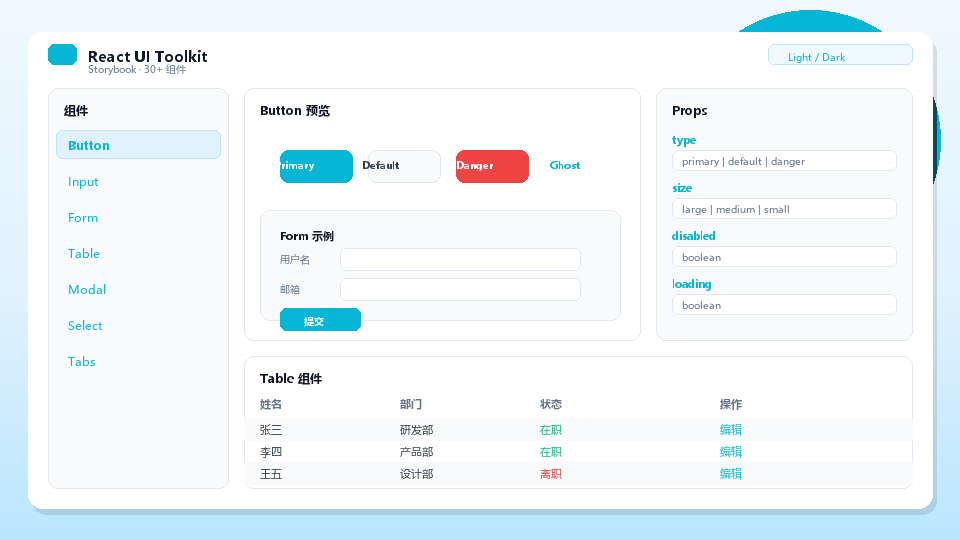Click the size prop field
This screenshot has width=960, height=540.
[784, 209]
